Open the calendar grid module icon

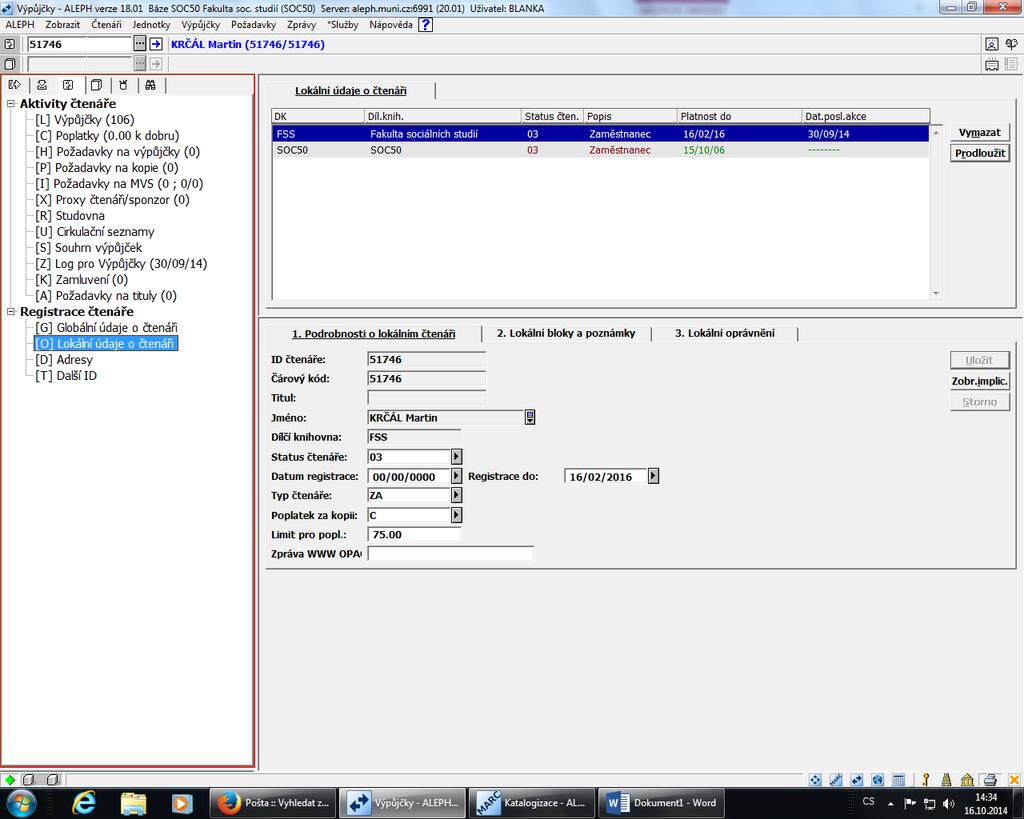899,780
